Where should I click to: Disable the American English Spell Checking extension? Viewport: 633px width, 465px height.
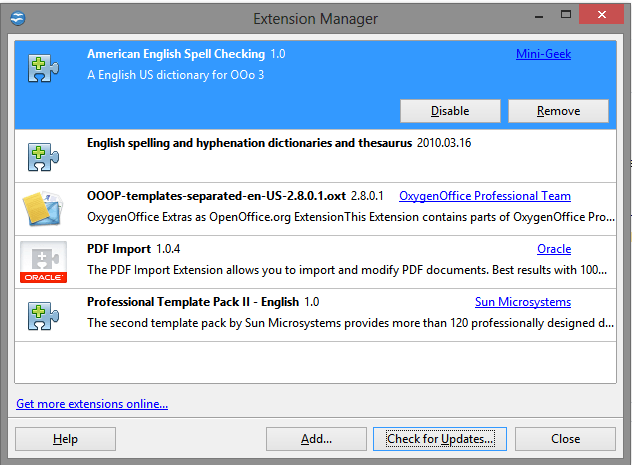coord(450,111)
